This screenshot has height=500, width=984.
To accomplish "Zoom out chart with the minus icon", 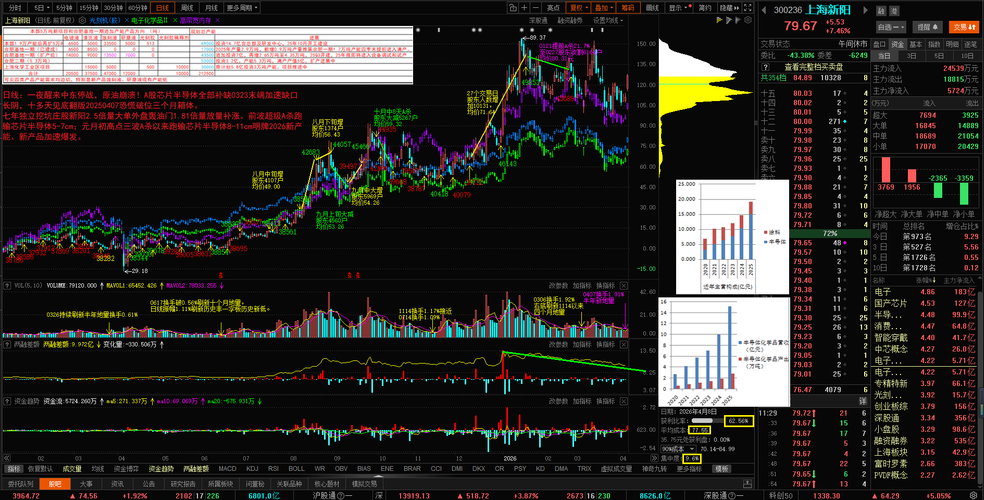I will (535, 8).
